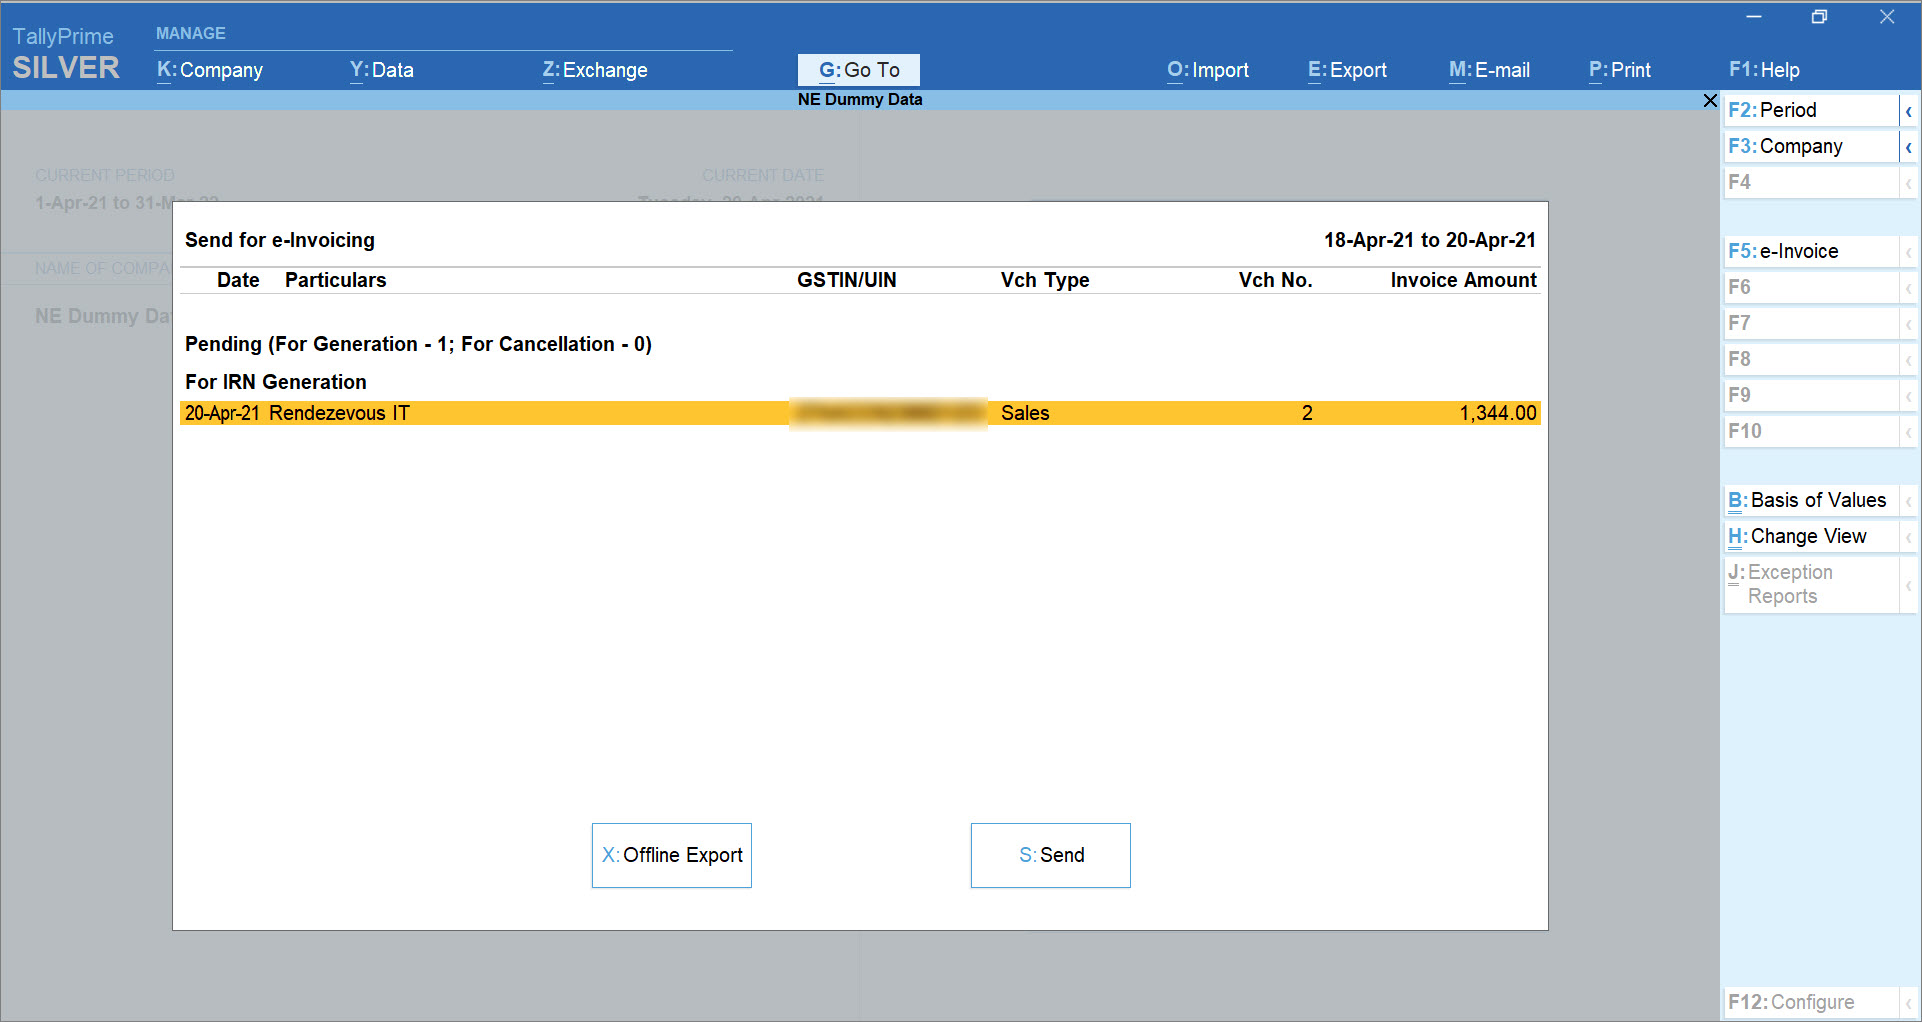Minimize the TallyPrime window

tap(1754, 17)
